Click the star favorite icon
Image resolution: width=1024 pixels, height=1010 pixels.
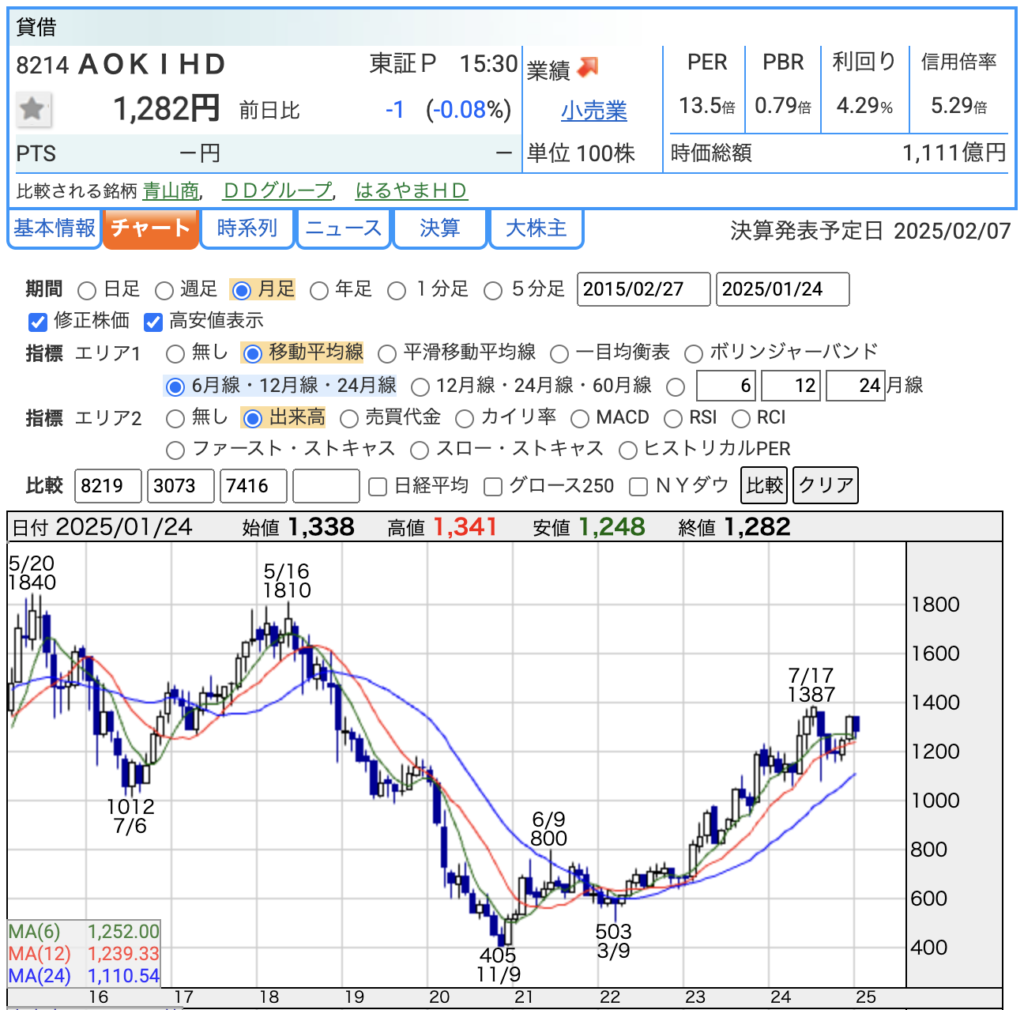(x=33, y=109)
